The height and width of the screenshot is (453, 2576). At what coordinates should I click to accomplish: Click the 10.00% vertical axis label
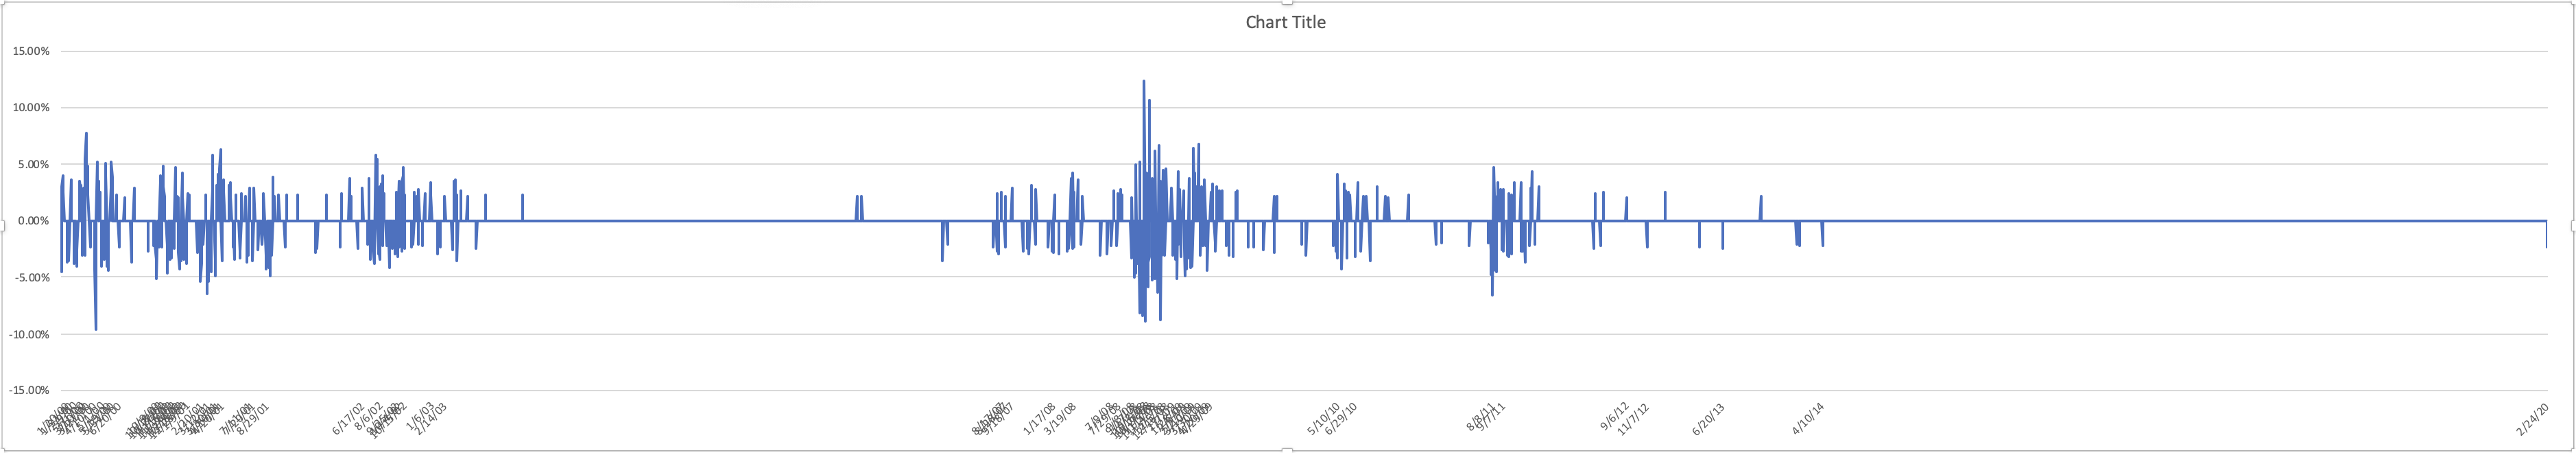(30, 108)
